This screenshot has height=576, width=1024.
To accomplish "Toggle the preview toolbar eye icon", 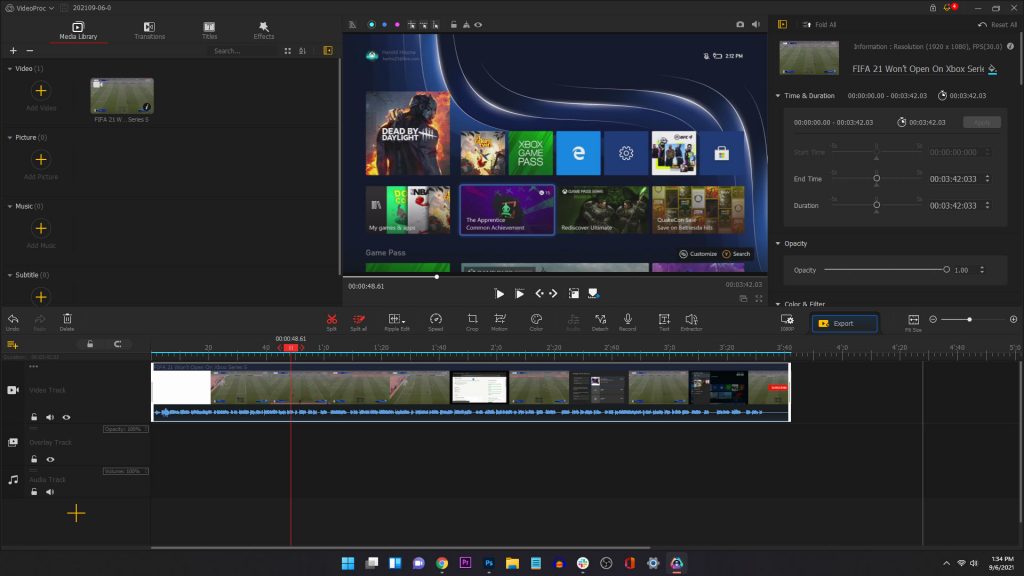I will [478, 25].
